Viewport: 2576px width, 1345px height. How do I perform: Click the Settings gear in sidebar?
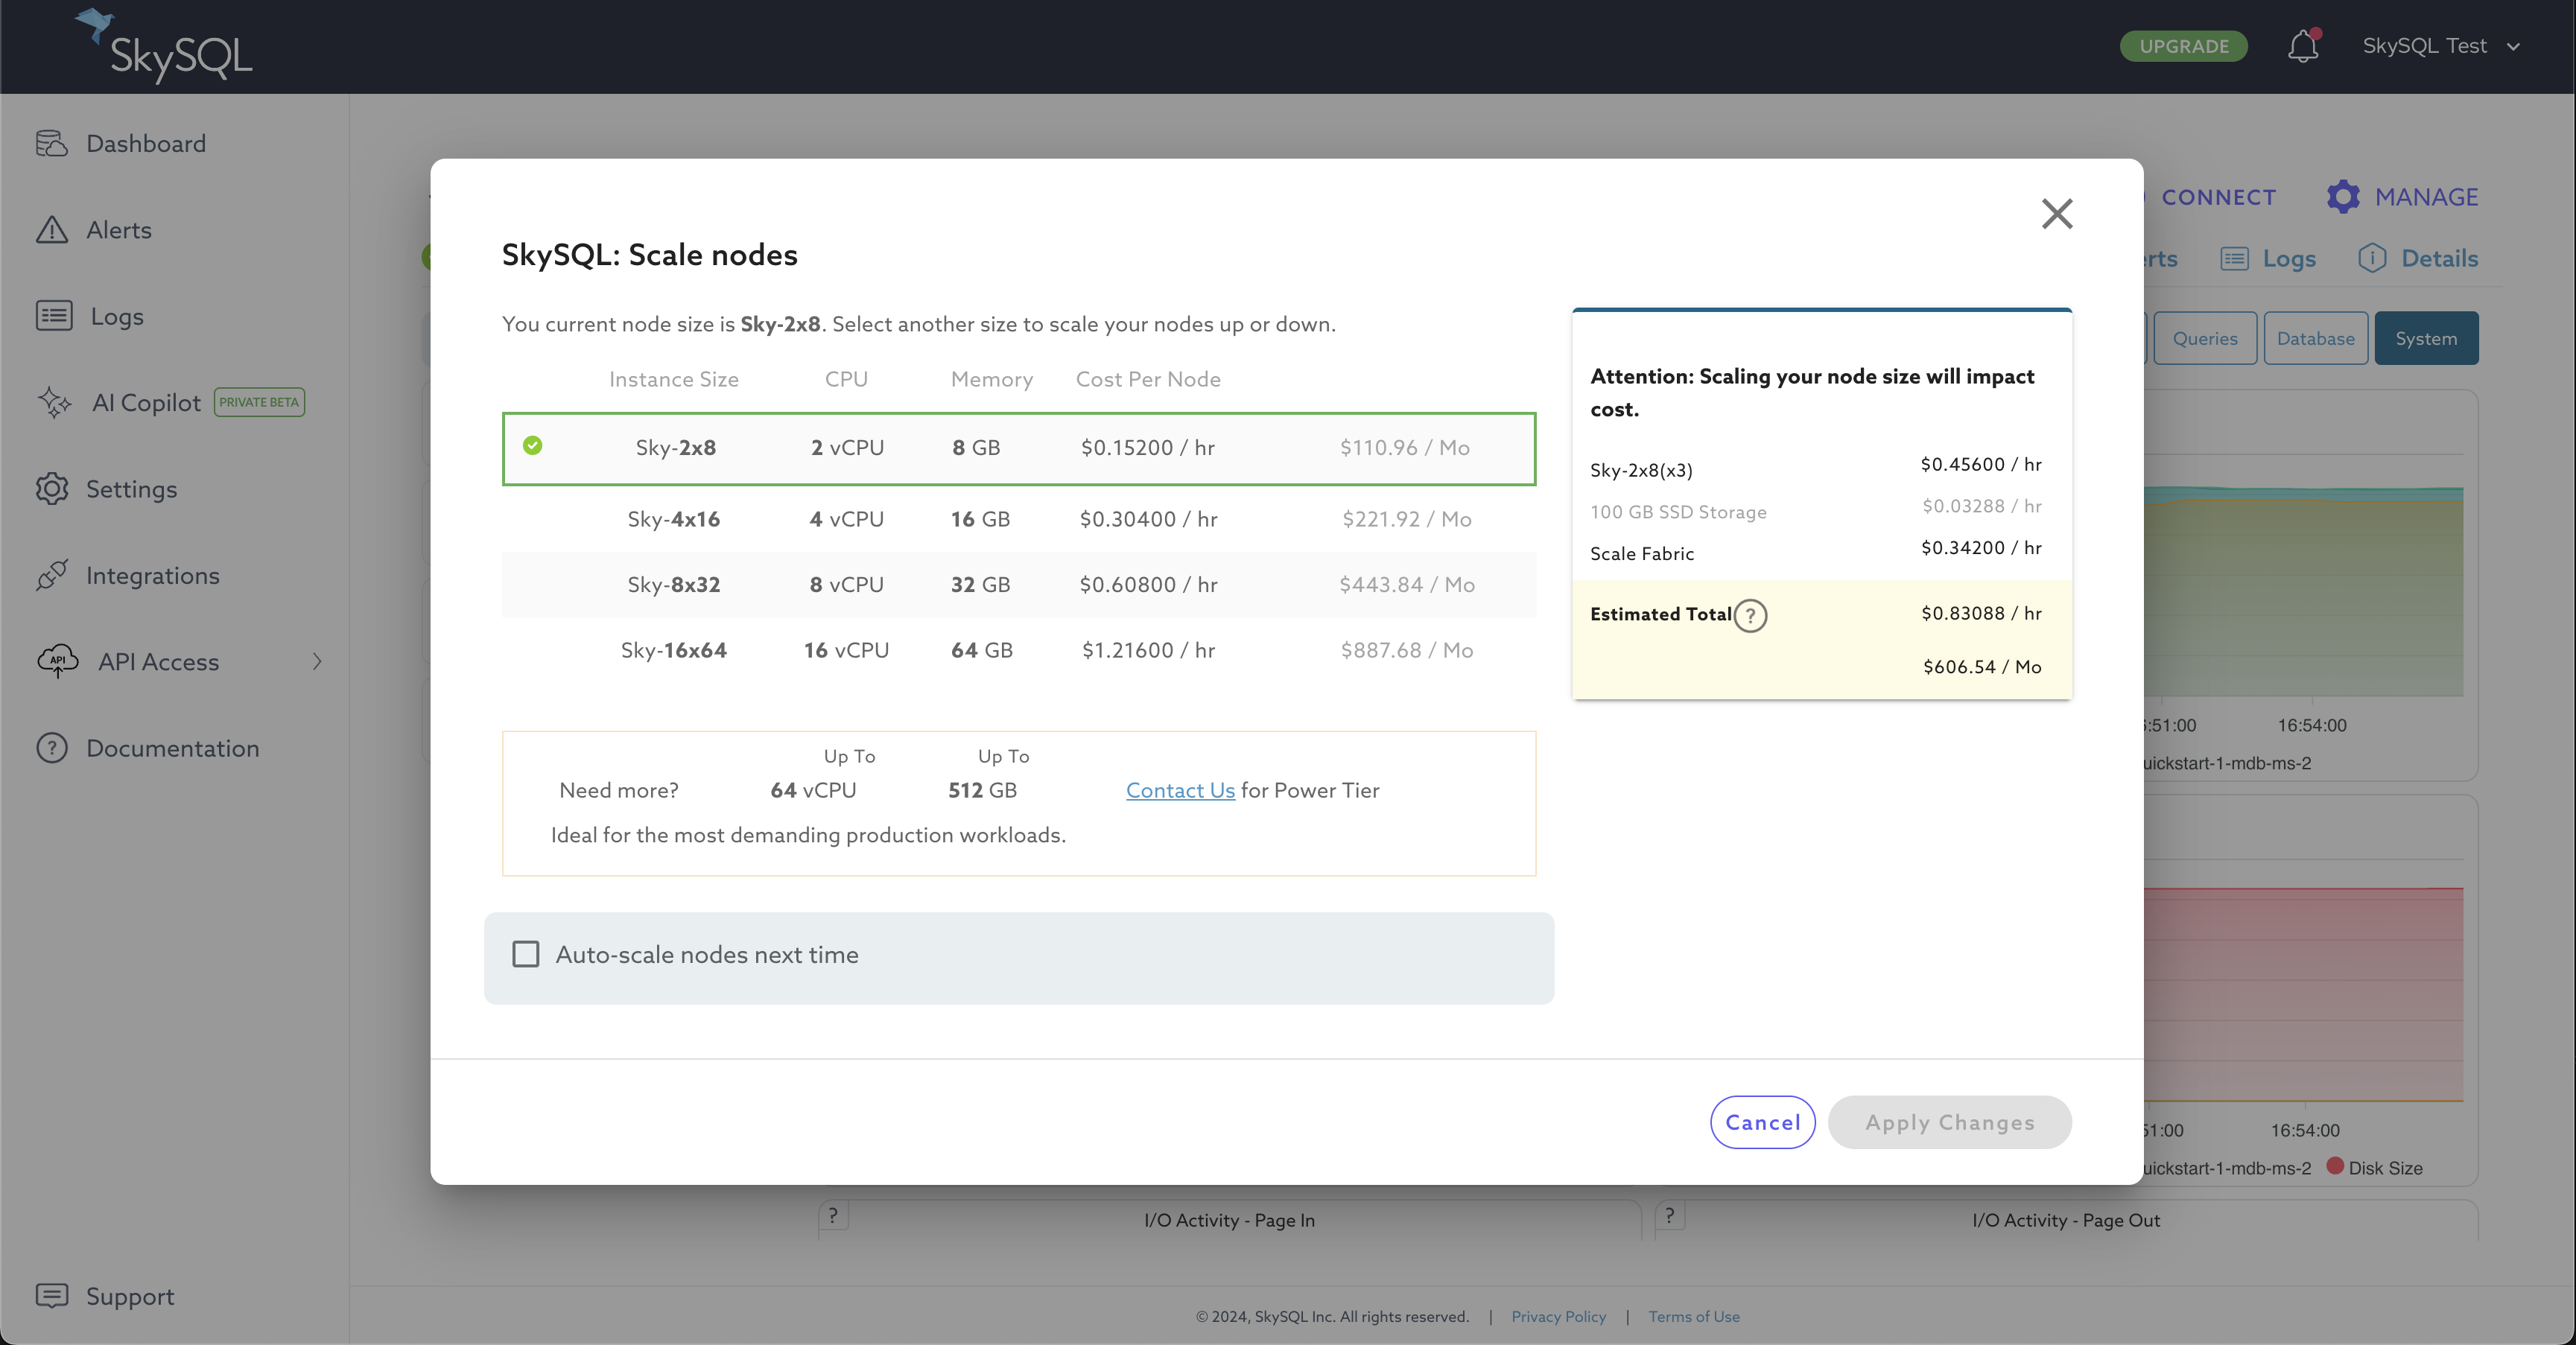coord(52,489)
